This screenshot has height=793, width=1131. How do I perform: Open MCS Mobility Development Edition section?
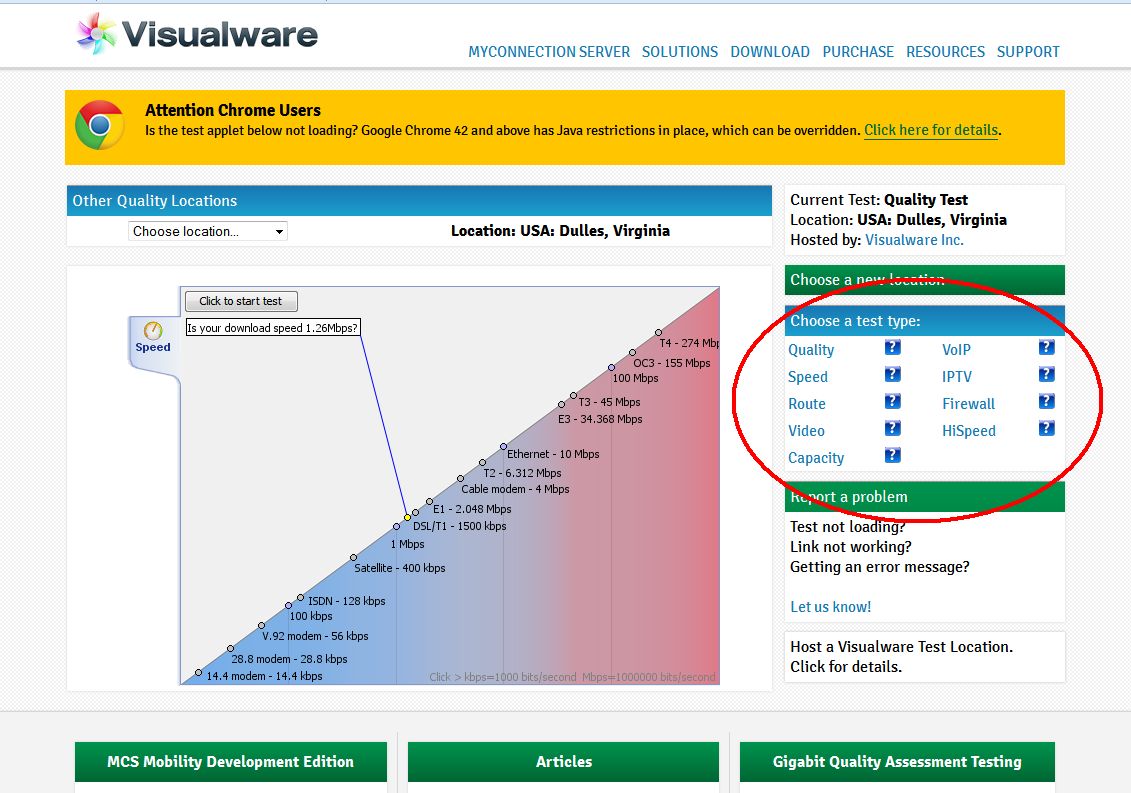point(230,762)
